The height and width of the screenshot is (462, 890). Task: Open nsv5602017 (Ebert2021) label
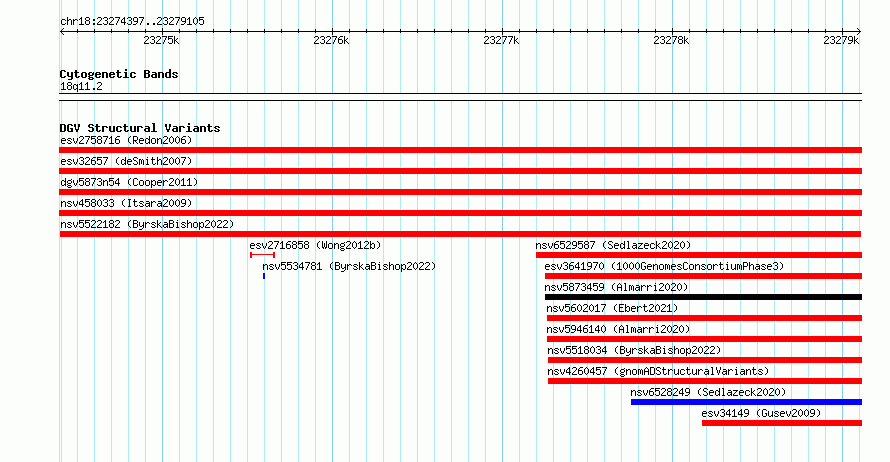point(612,308)
